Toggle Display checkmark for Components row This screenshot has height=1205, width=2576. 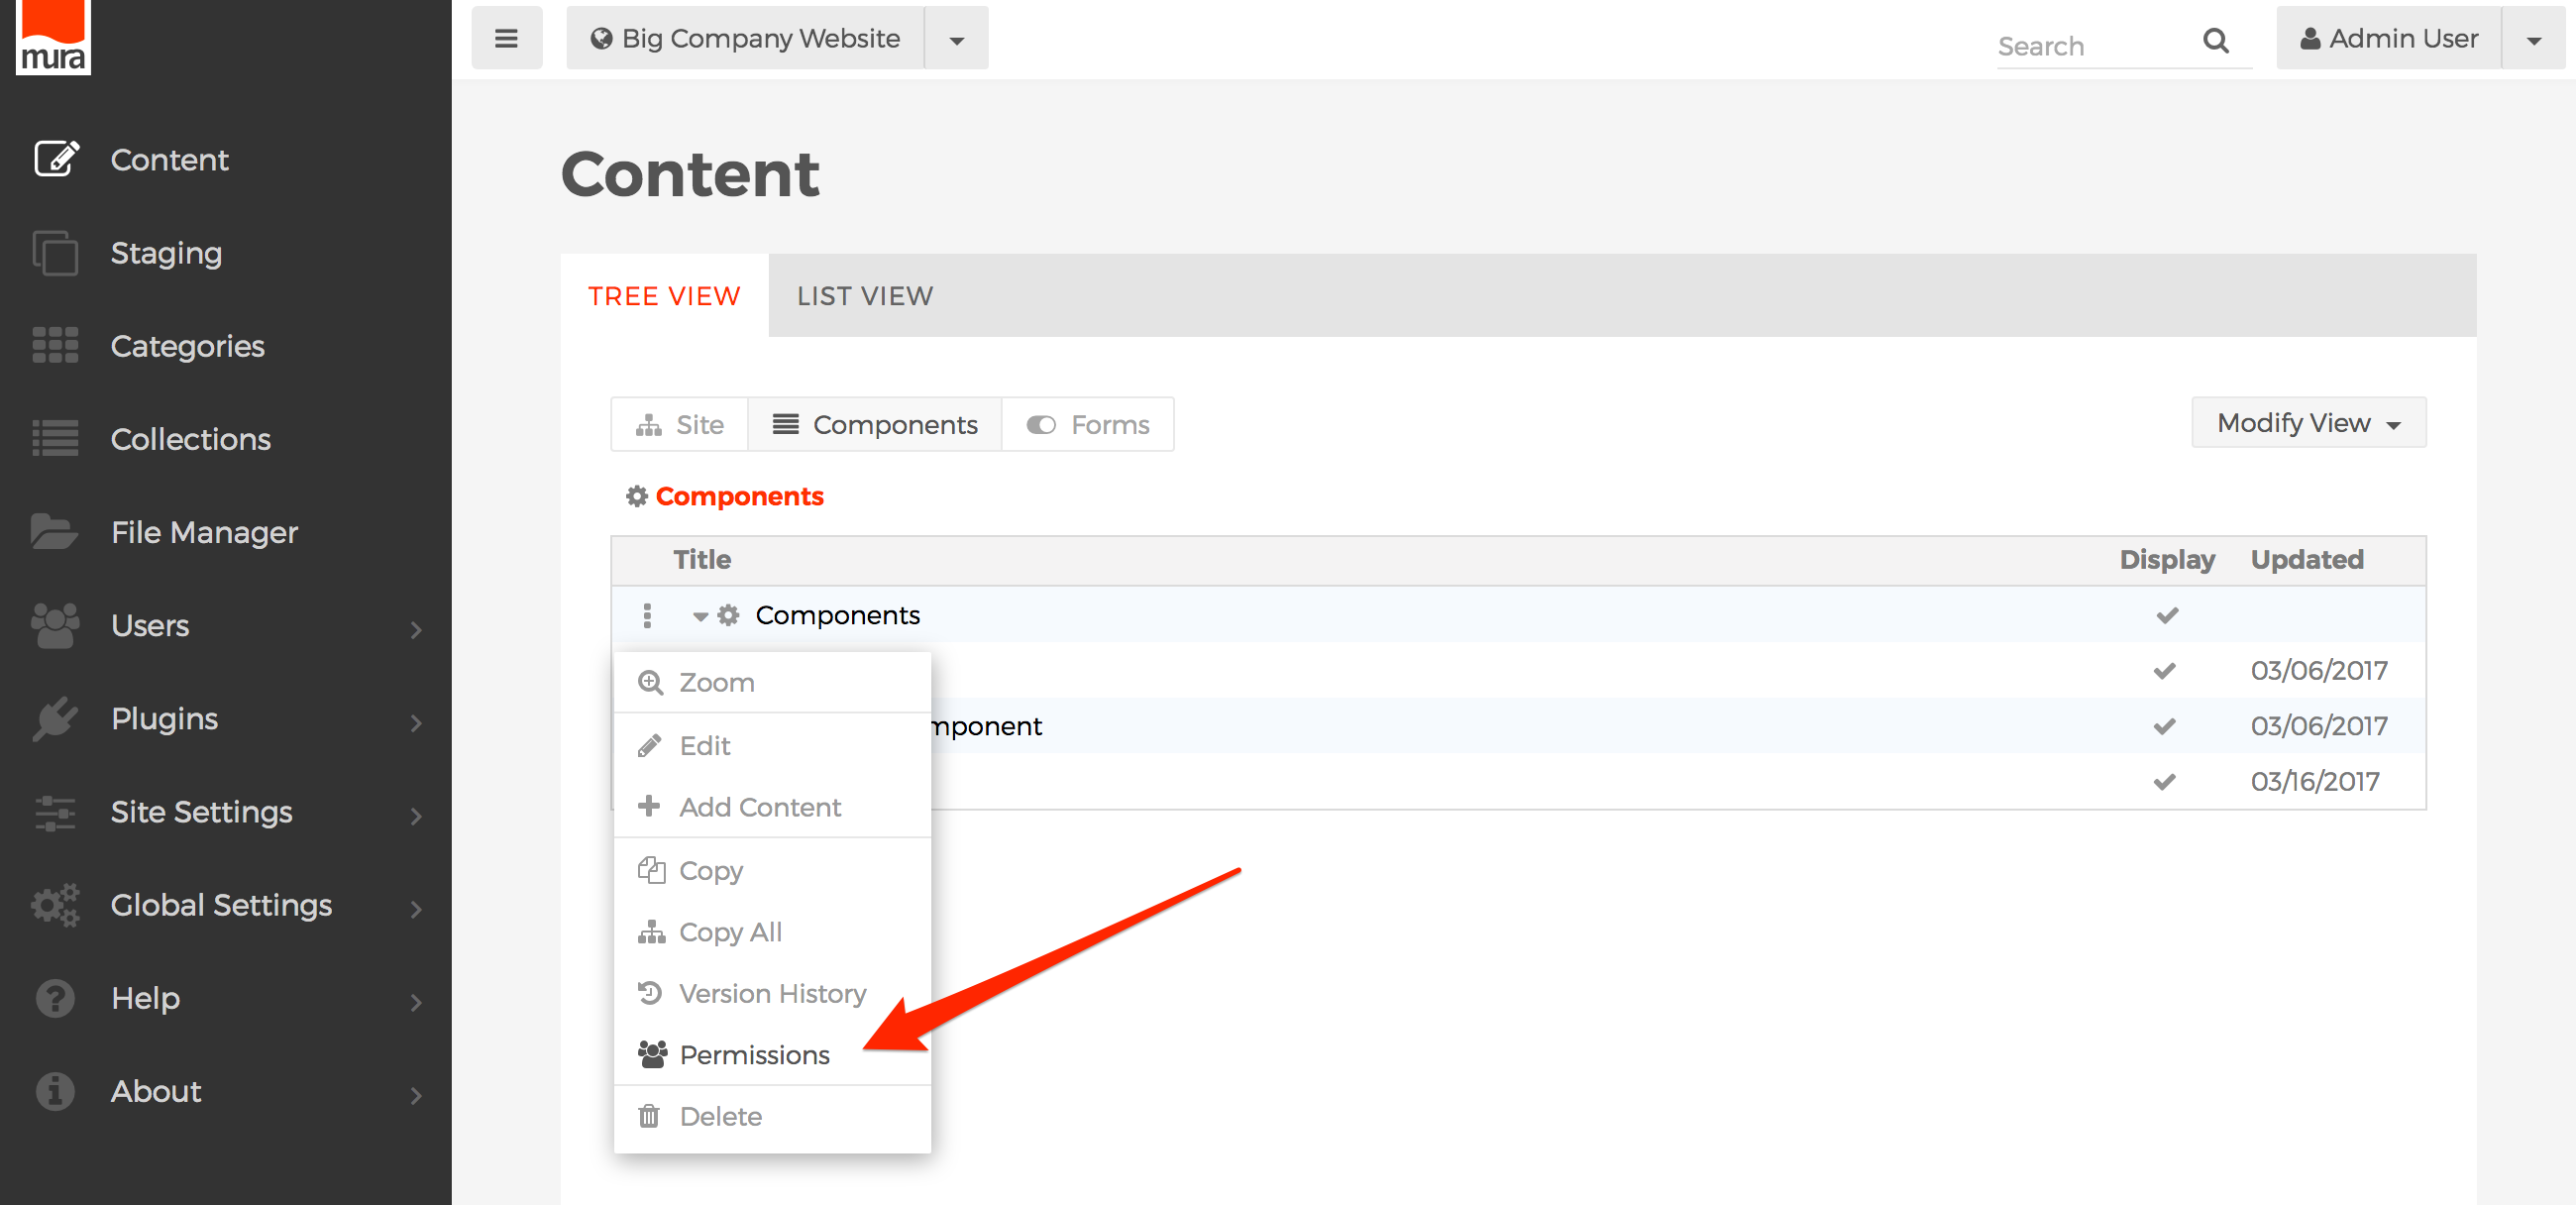pos(2166,615)
